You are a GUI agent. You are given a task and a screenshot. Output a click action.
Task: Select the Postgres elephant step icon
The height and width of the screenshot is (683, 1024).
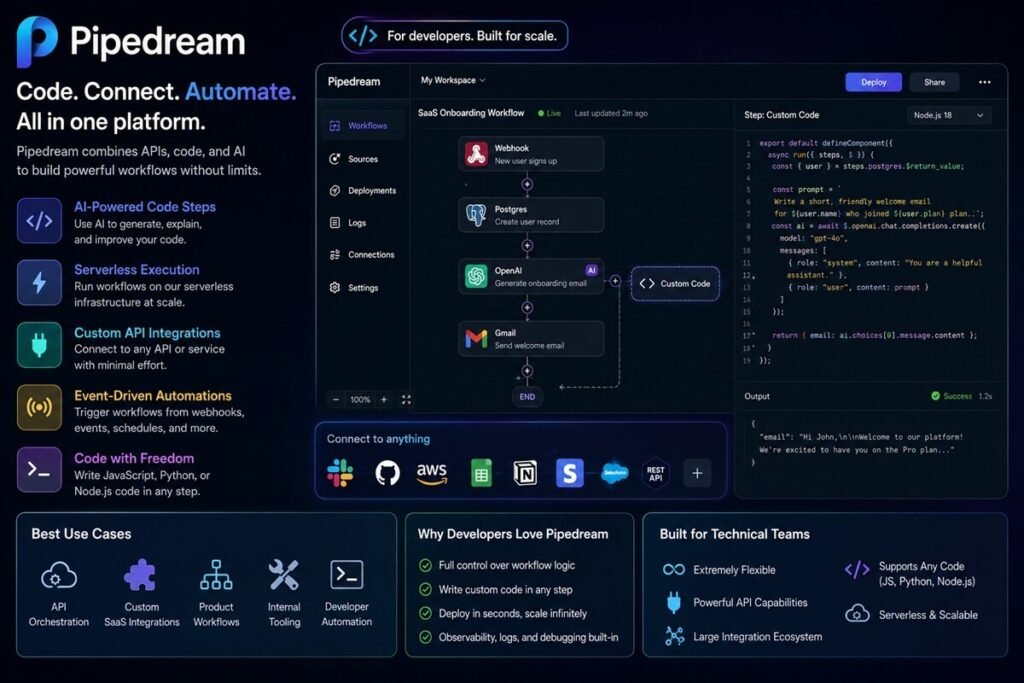(476, 215)
